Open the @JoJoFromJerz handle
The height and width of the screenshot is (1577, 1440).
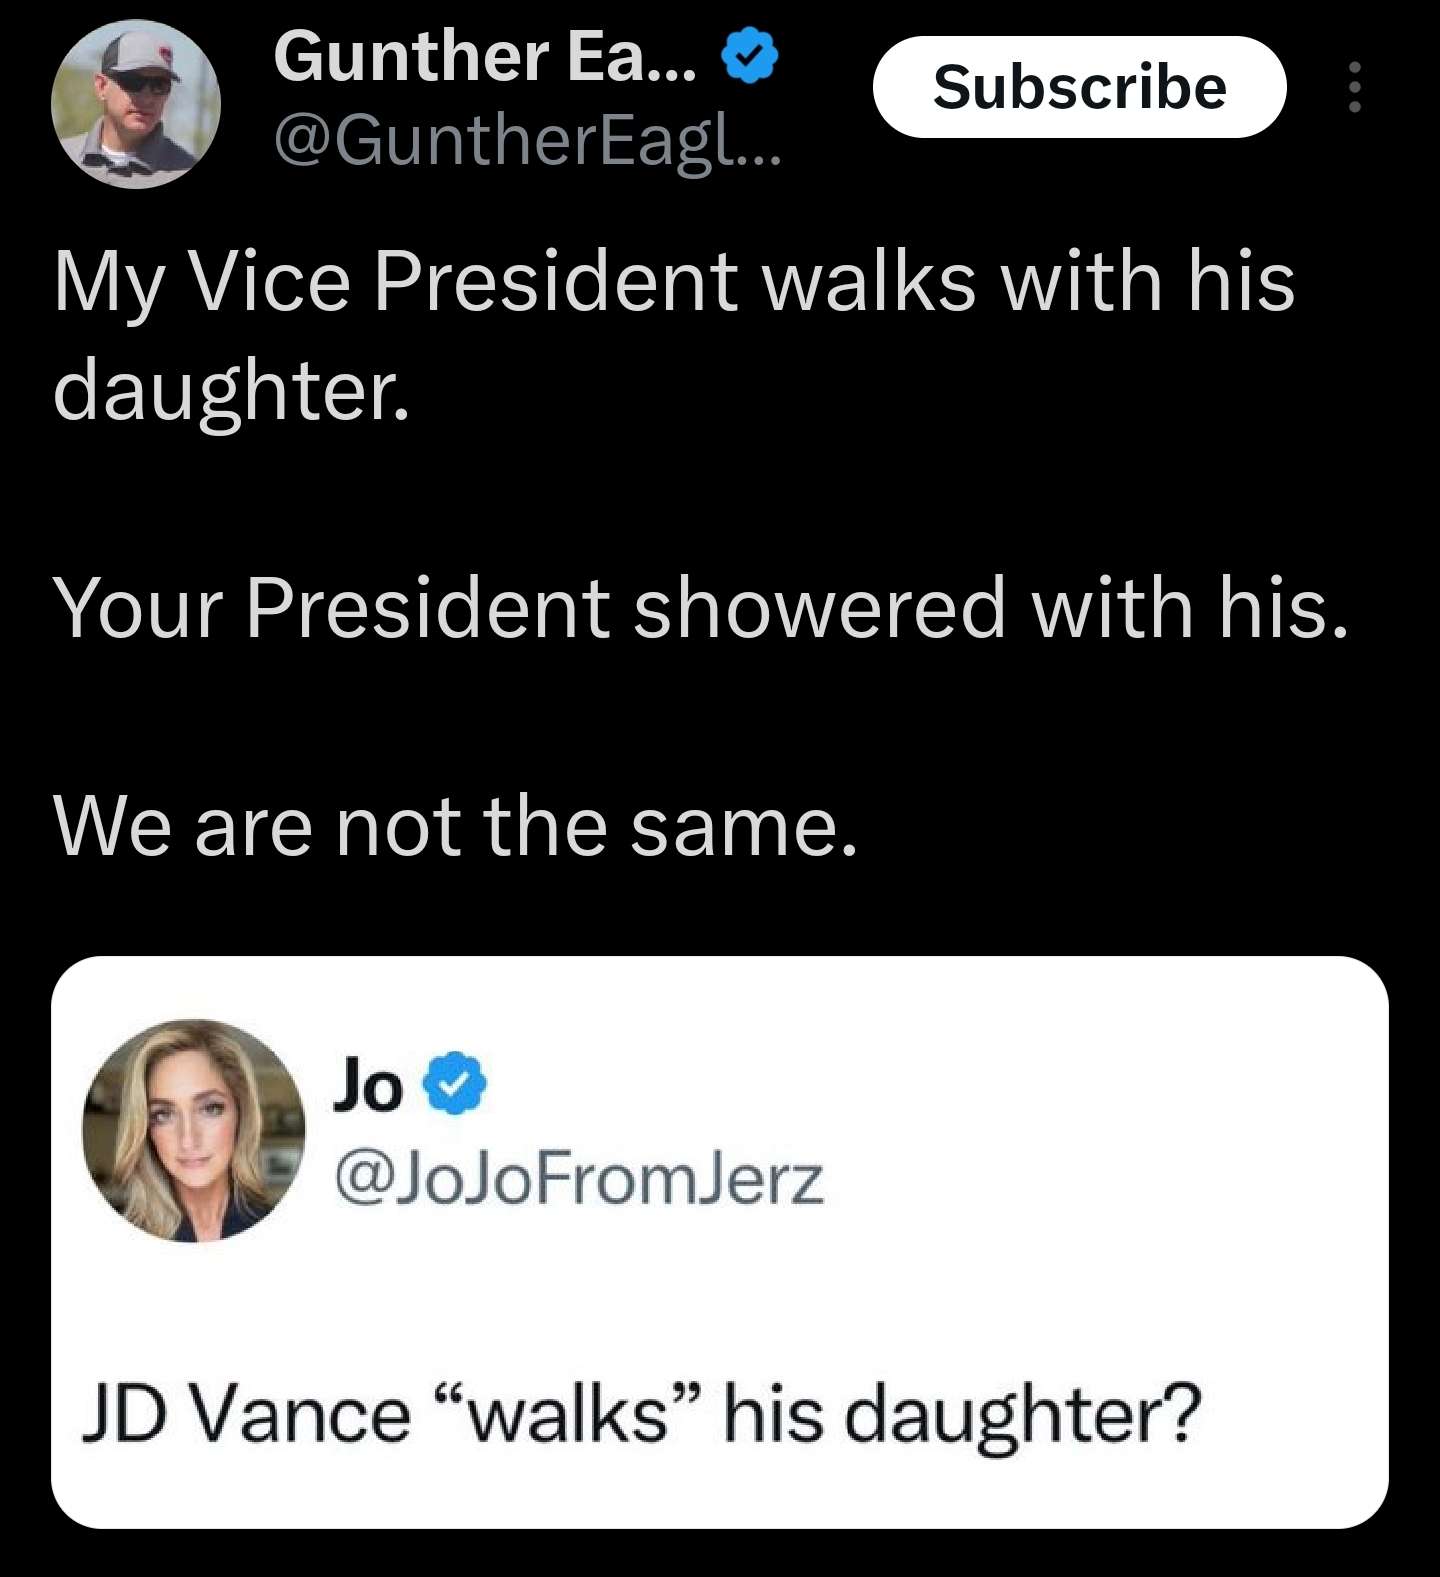pos(579,1179)
